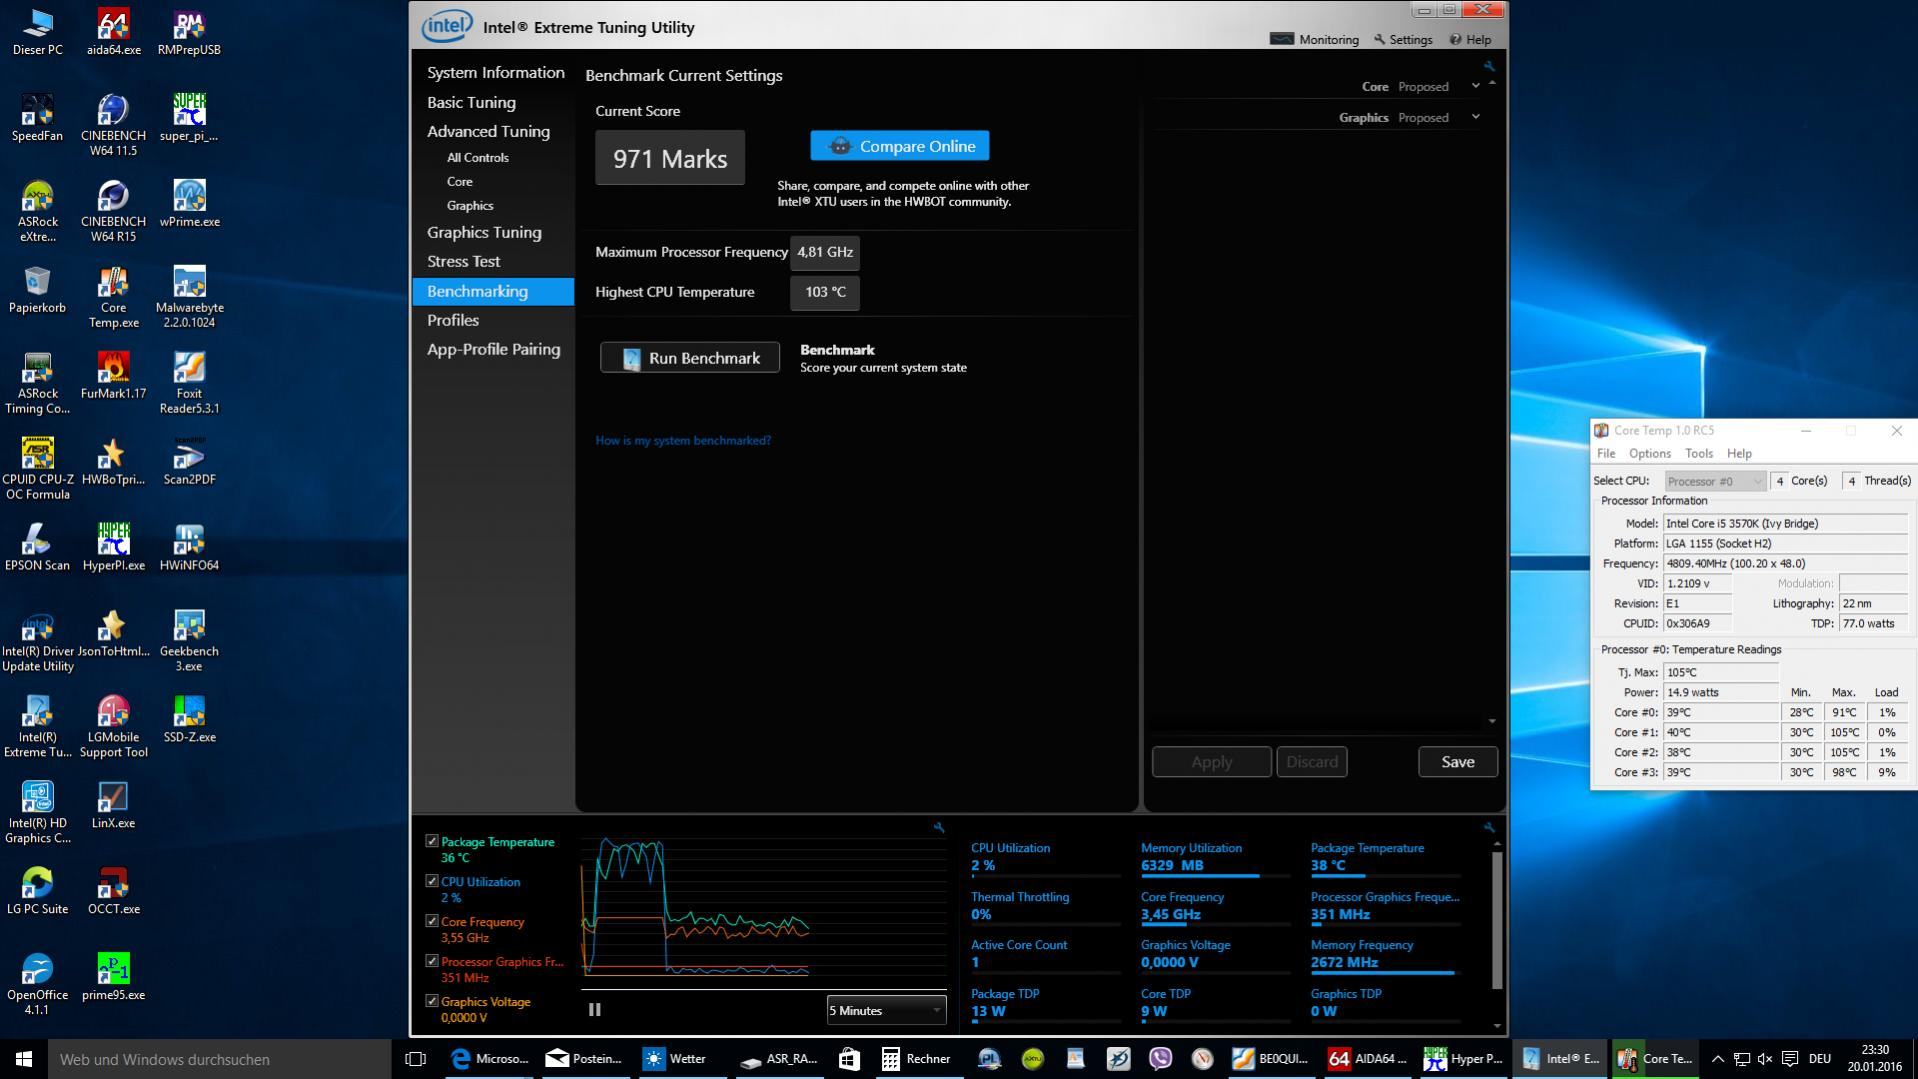Viewport: 1918px width, 1079px height.
Task: Click Run Benchmark
Action: tap(690, 358)
